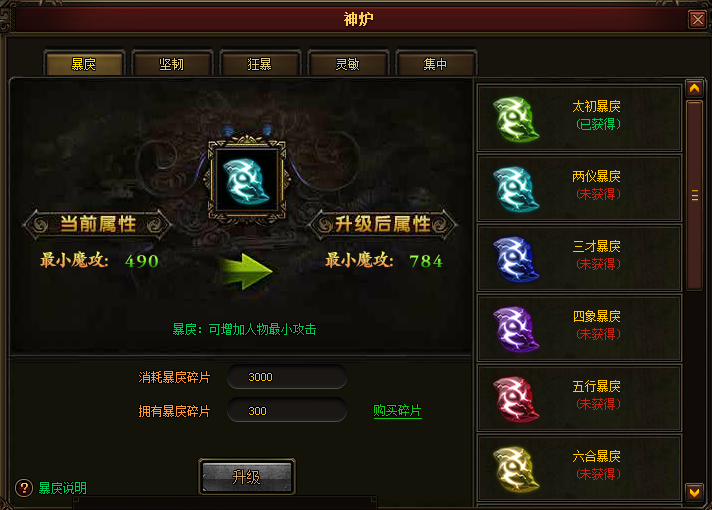Click the question mark help icon

tap(24, 488)
